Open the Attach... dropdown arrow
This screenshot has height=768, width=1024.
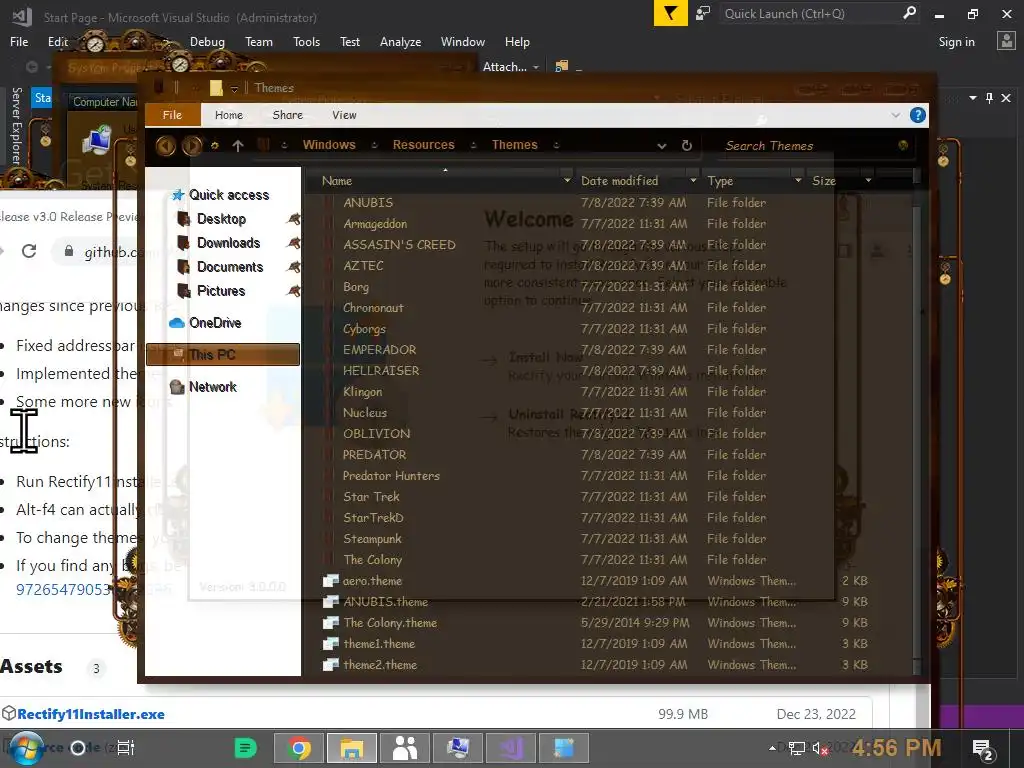click(x=536, y=67)
